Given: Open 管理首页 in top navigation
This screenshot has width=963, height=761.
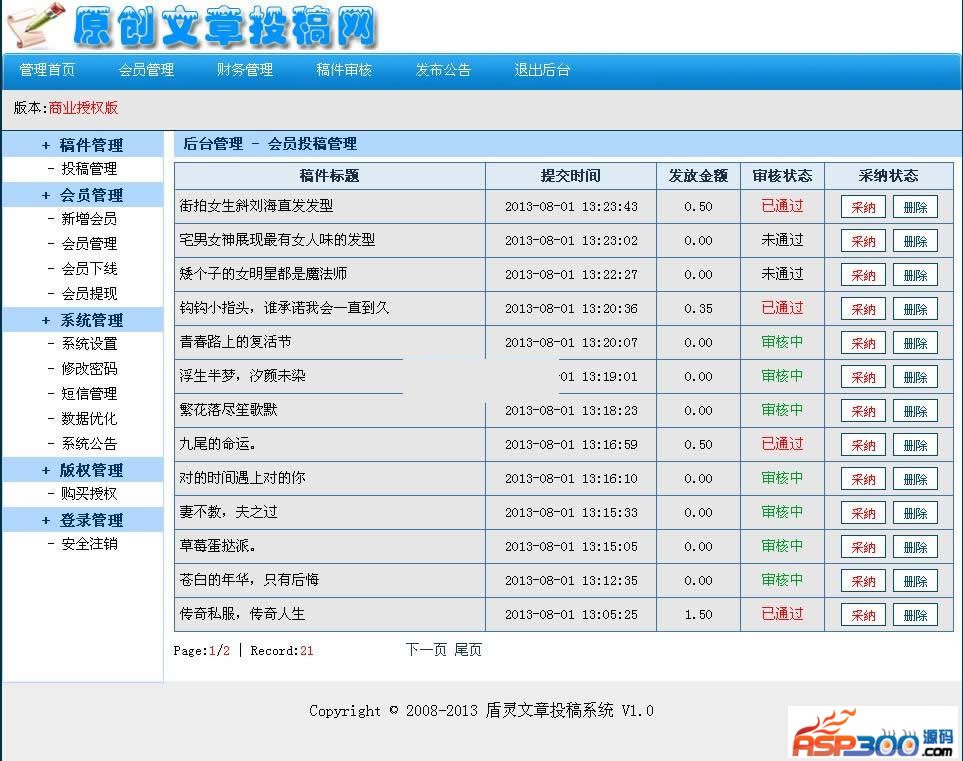Looking at the screenshot, I should click(x=47, y=70).
